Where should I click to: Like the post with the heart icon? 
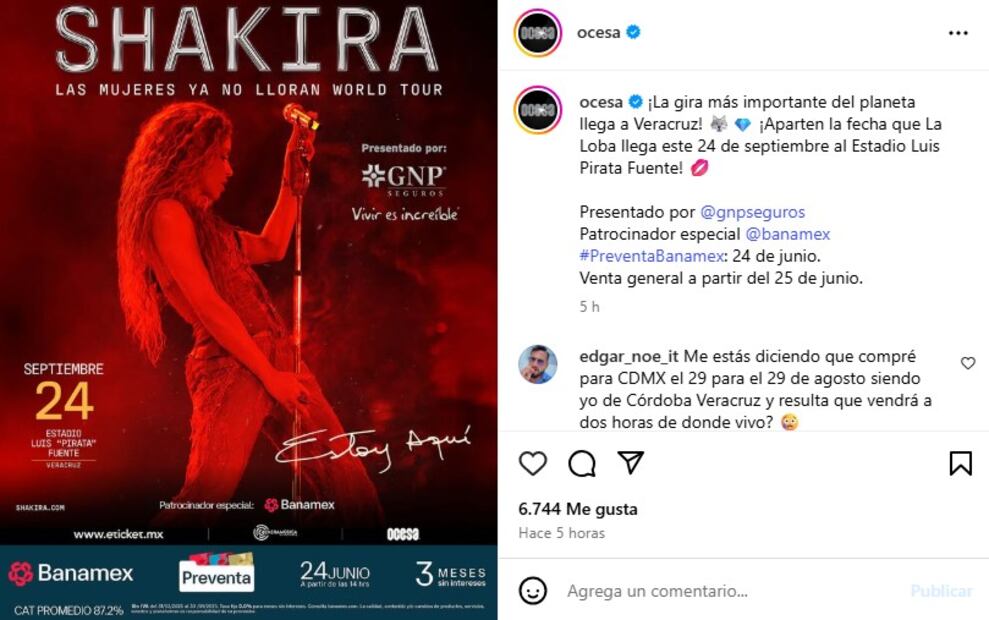[x=533, y=464]
